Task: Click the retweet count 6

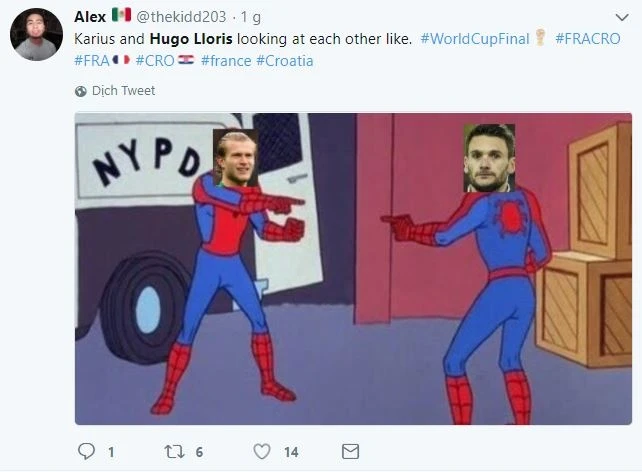Action: (199, 452)
